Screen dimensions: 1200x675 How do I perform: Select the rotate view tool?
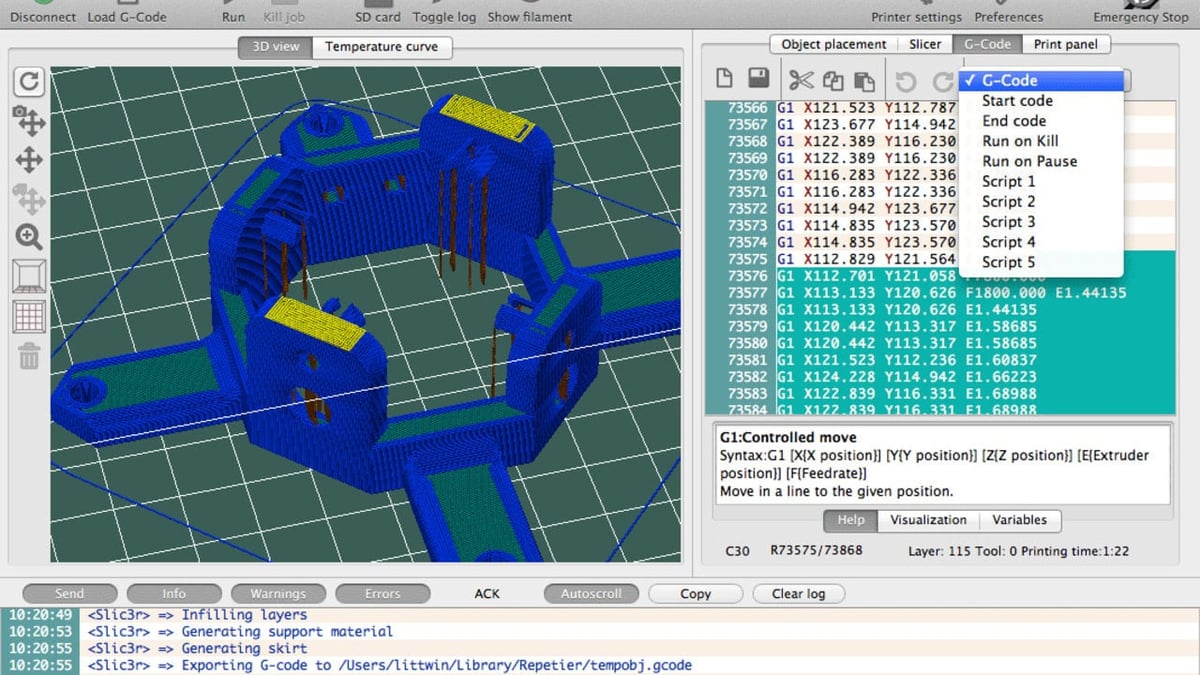coord(29,82)
